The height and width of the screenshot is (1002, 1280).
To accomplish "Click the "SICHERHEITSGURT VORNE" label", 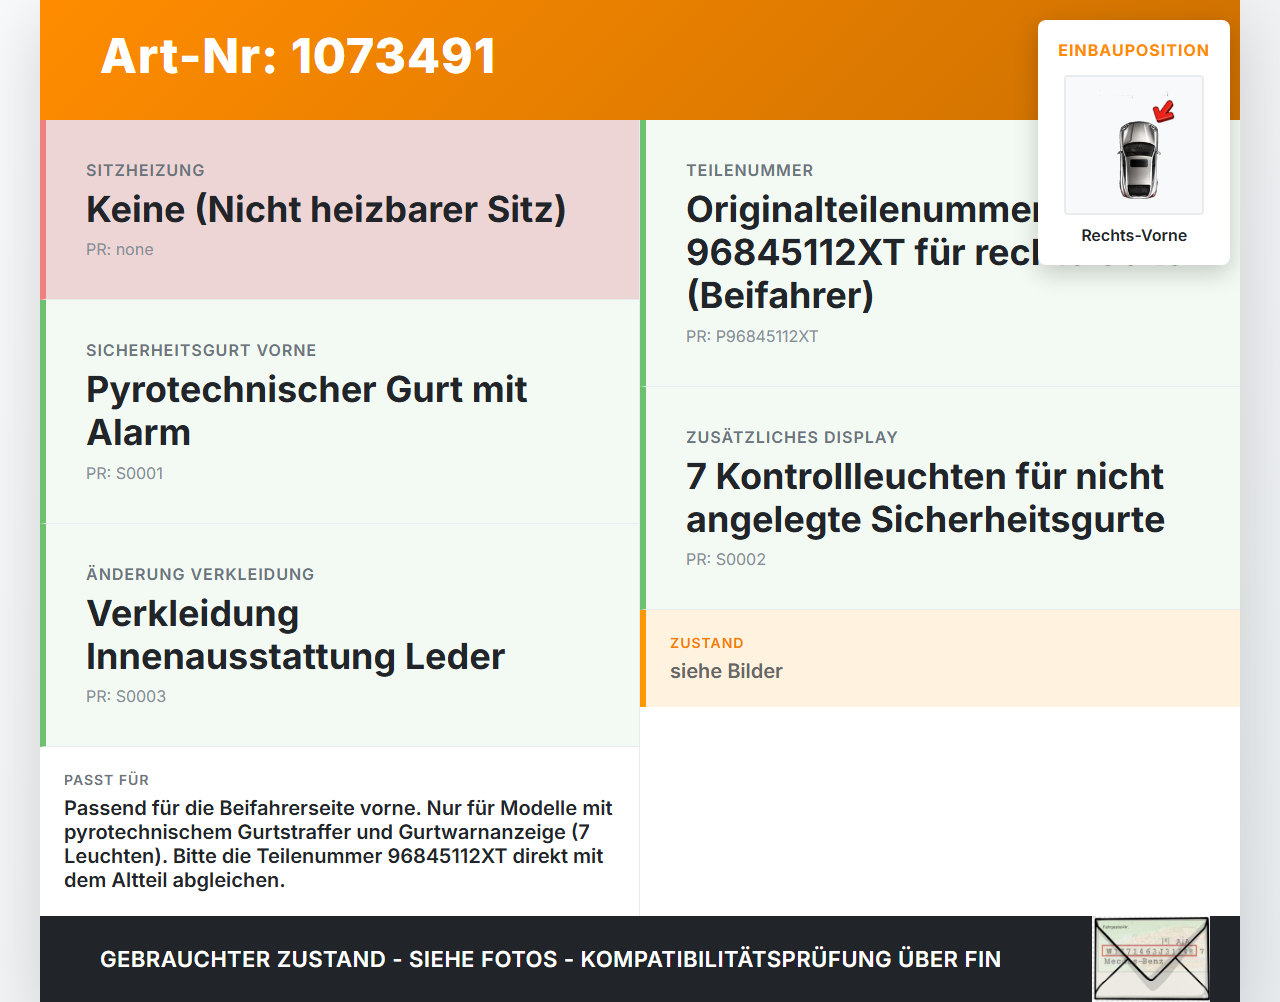I will [x=201, y=350].
